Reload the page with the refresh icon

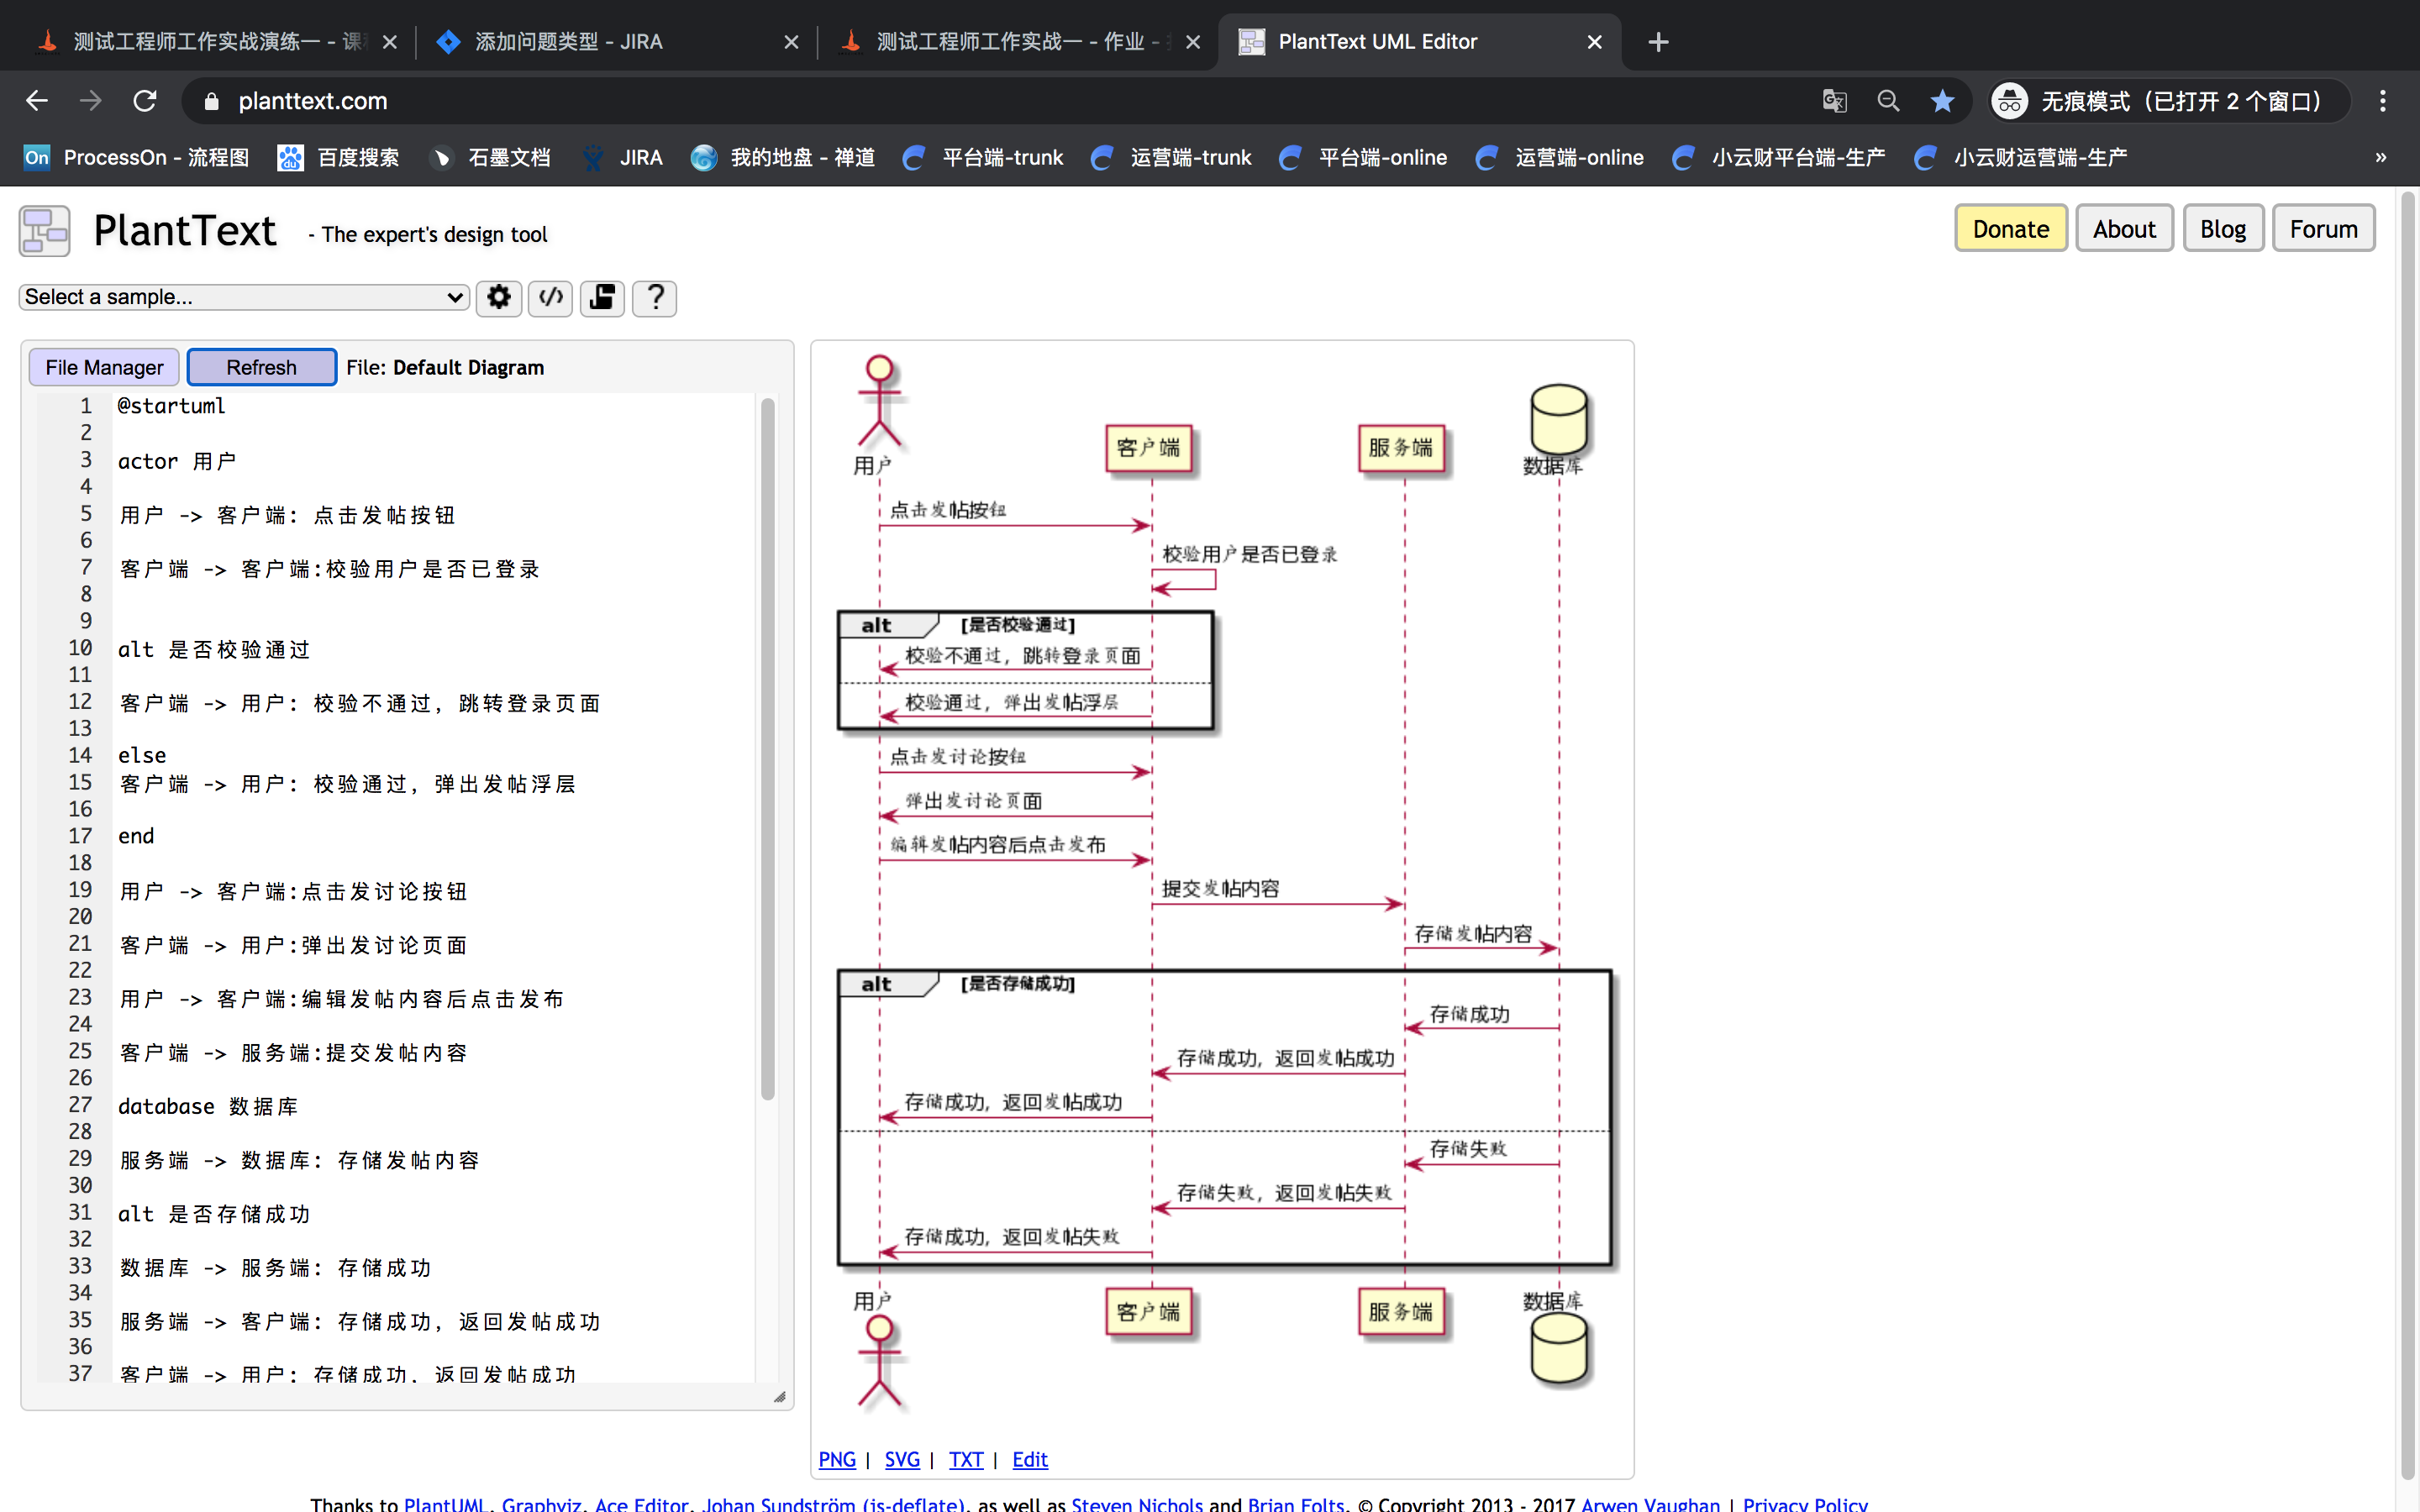145,101
